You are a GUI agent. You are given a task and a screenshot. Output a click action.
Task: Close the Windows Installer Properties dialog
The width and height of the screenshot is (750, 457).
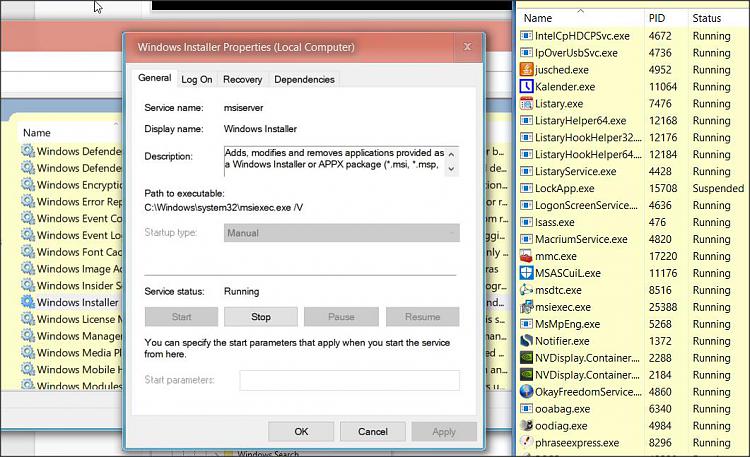467,46
